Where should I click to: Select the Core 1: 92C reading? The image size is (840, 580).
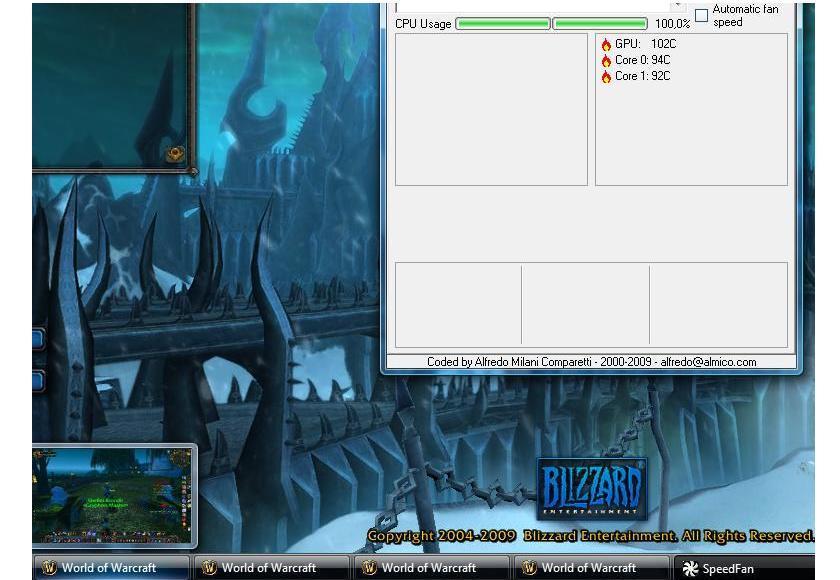(642, 76)
